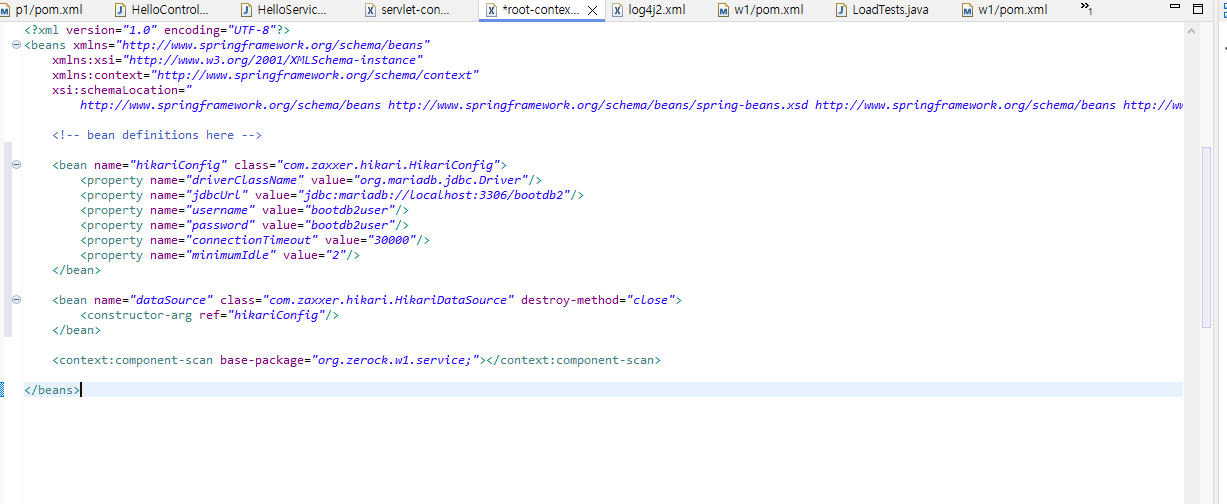Click the username property's bootdb2user value

coord(351,210)
